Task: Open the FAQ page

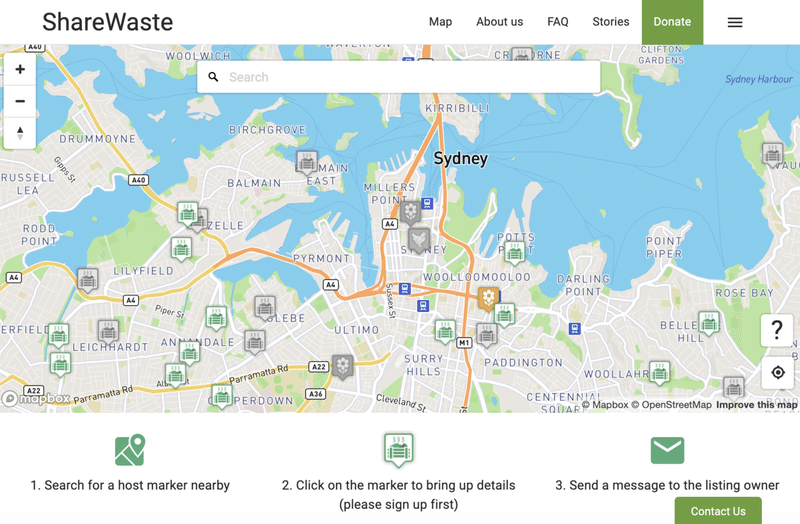Action: tap(558, 22)
